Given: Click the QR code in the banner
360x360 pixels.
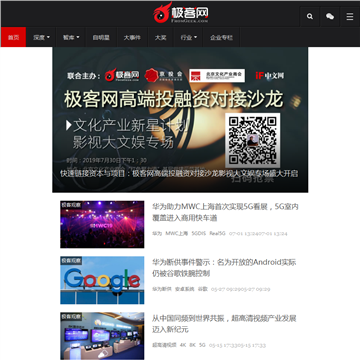Looking at the screenshot, I should [252, 140].
